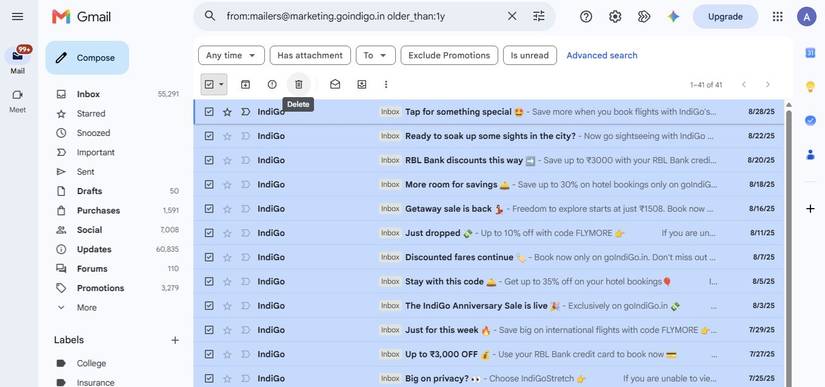Archive selected emails with the archive icon

(245, 84)
